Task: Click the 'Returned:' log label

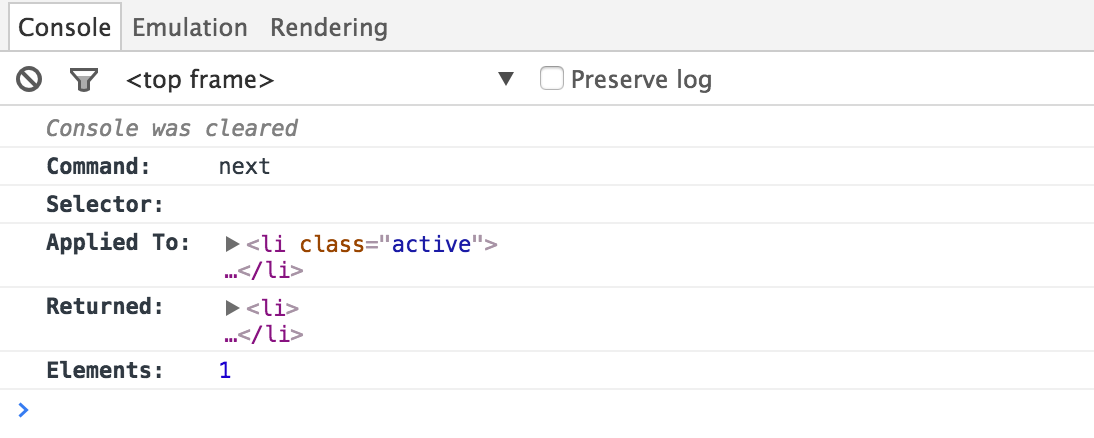Action: (x=104, y=307)
